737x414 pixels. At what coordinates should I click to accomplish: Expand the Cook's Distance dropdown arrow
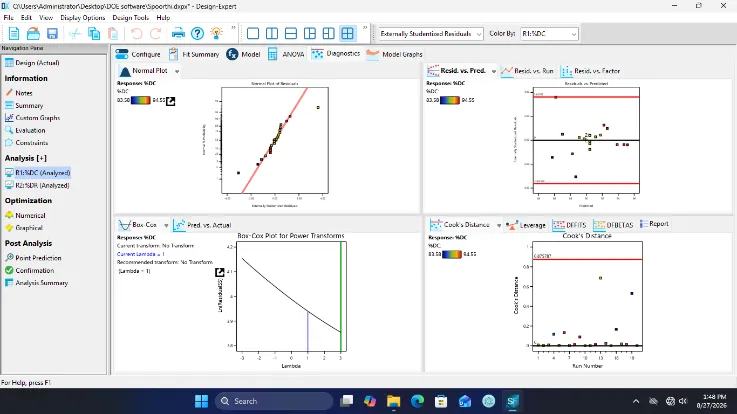click(x=499, y=226)
